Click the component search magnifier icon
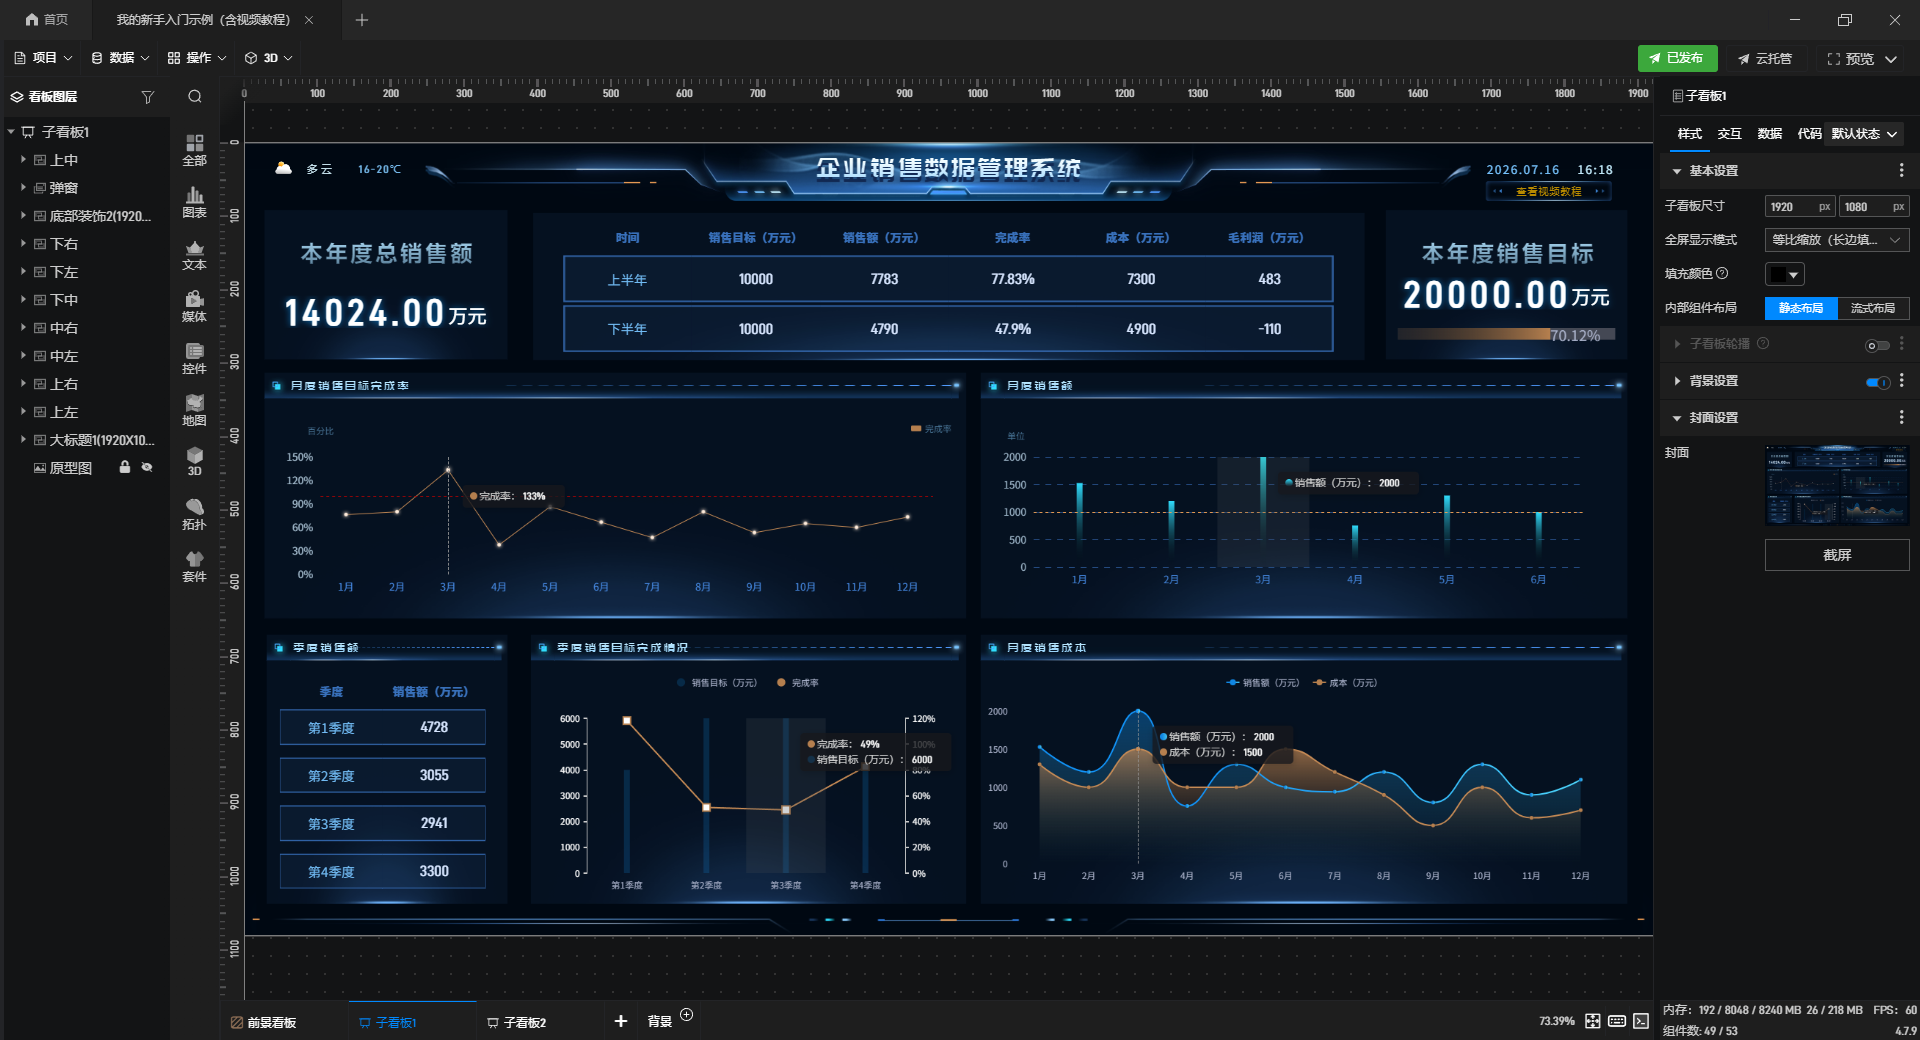This screenshot has width=1920, height=1040. 195,97
